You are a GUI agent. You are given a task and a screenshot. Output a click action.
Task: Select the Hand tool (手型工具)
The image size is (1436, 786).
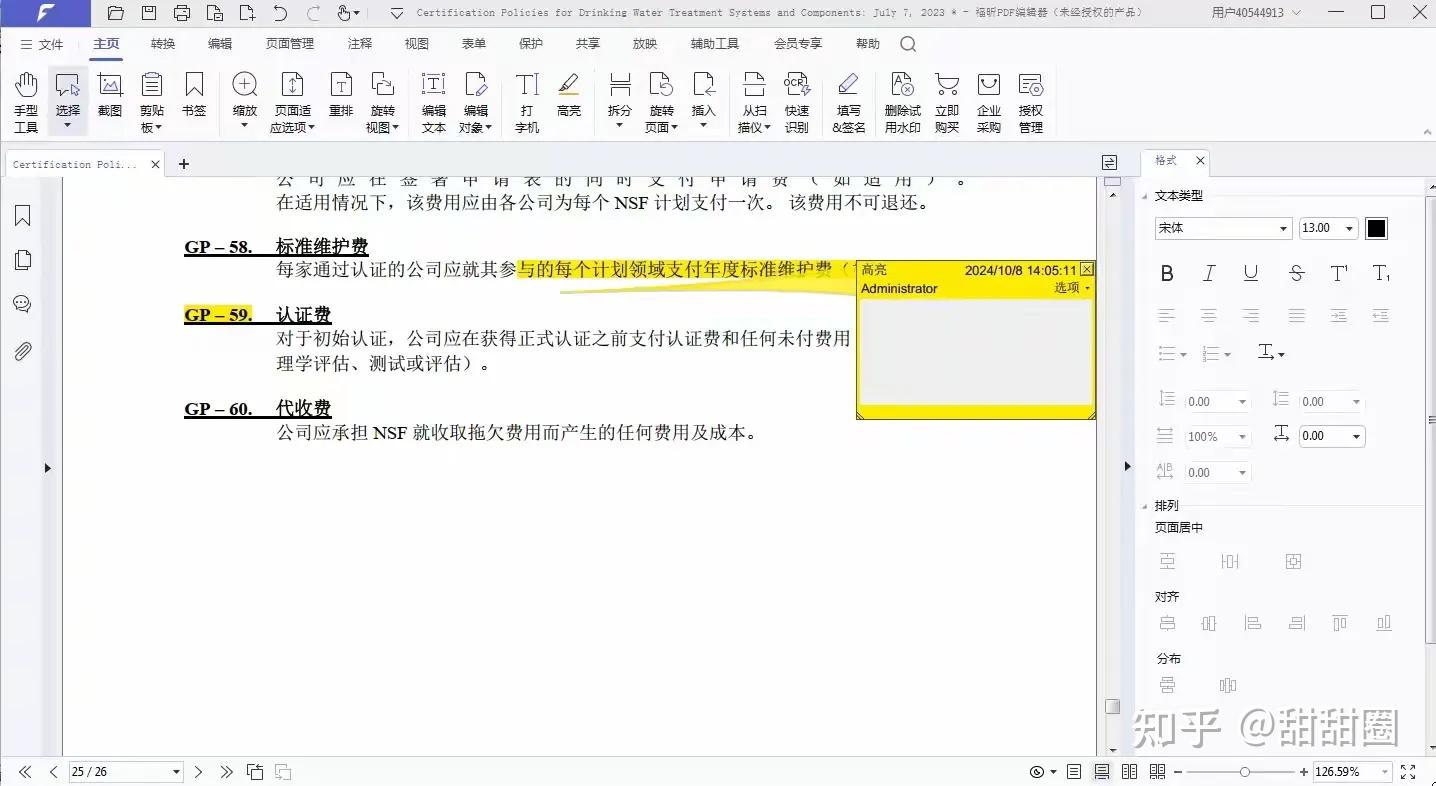pyautogui.click(x=26, y=102)
